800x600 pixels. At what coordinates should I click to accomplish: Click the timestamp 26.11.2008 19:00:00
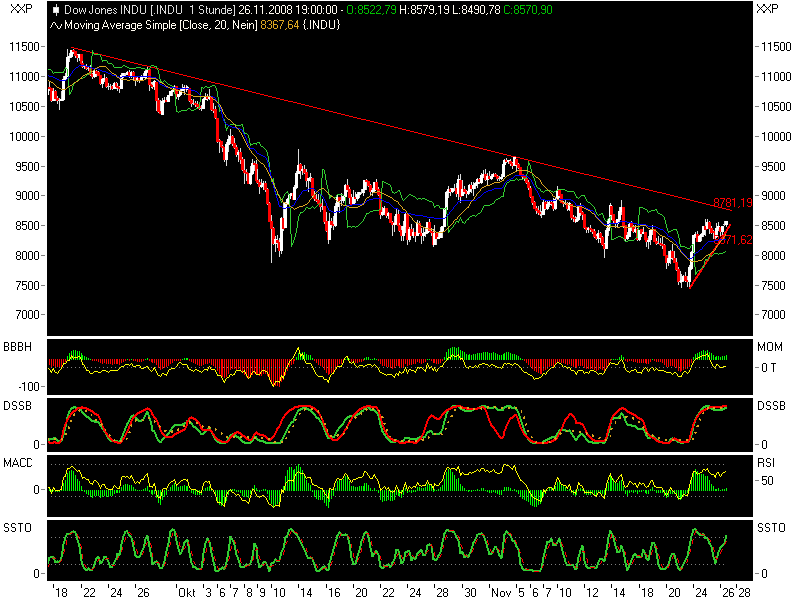[x=287, y=10]
